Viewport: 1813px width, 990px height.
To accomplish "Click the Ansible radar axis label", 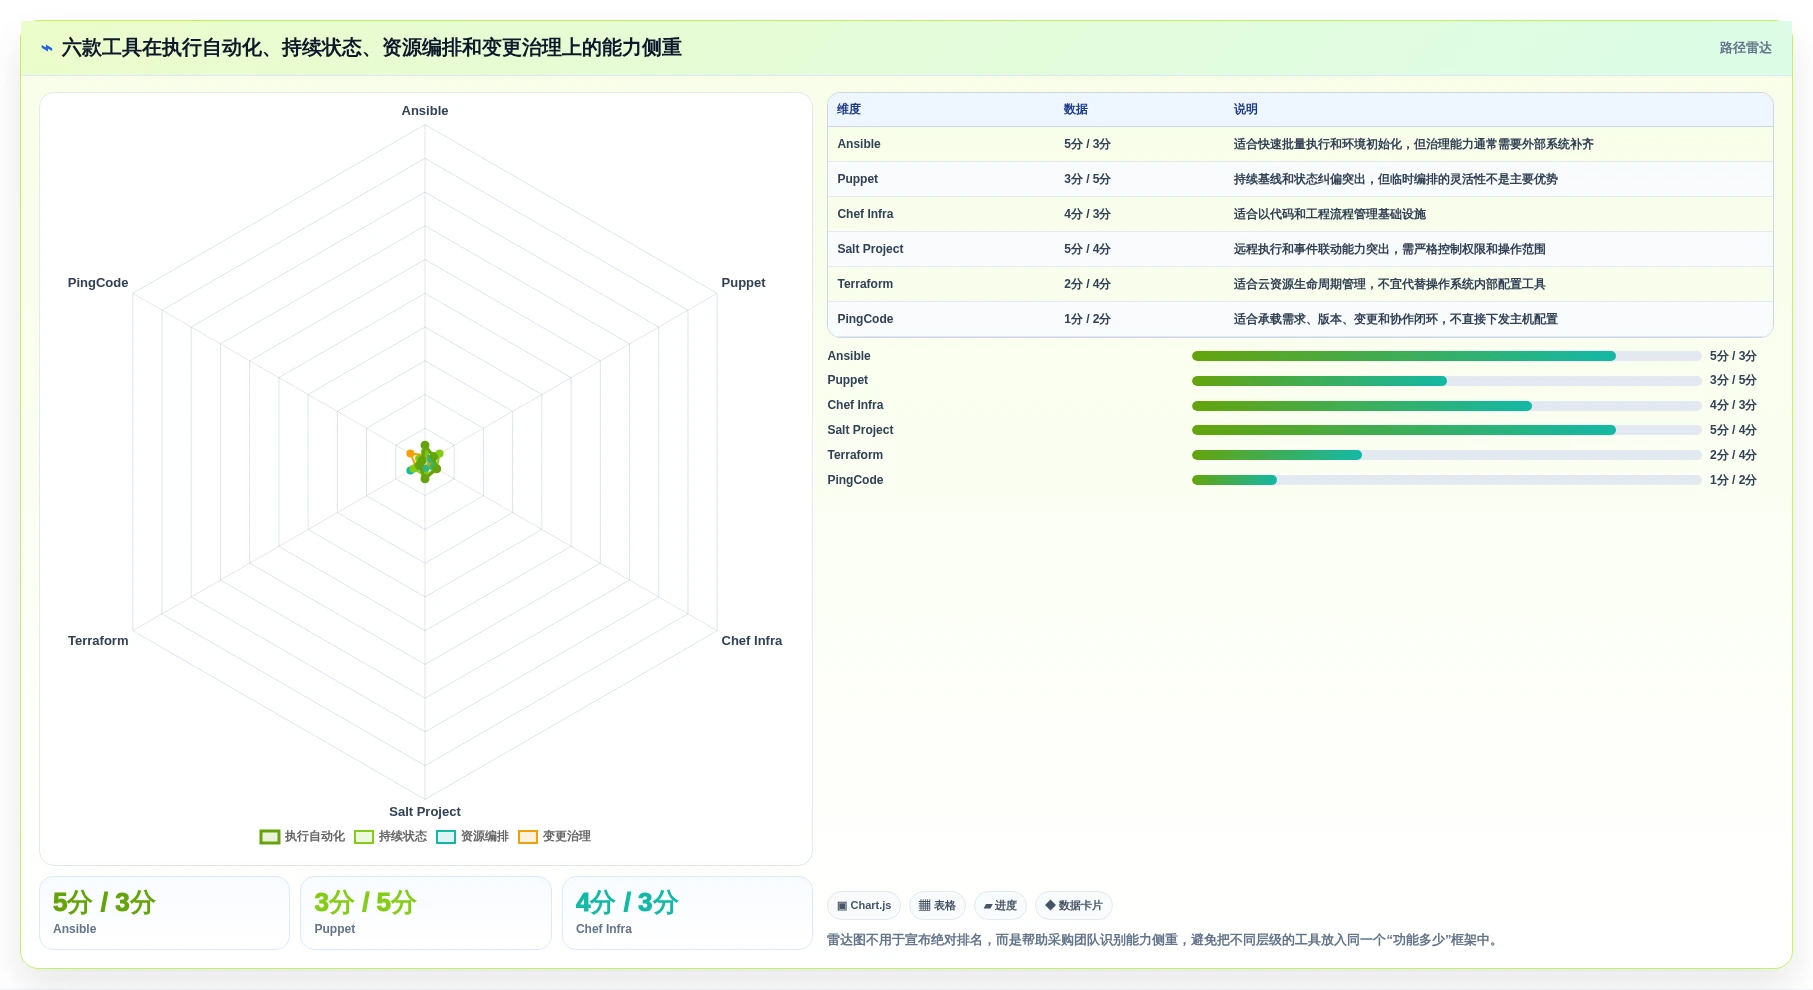I will tap(425, 111).
